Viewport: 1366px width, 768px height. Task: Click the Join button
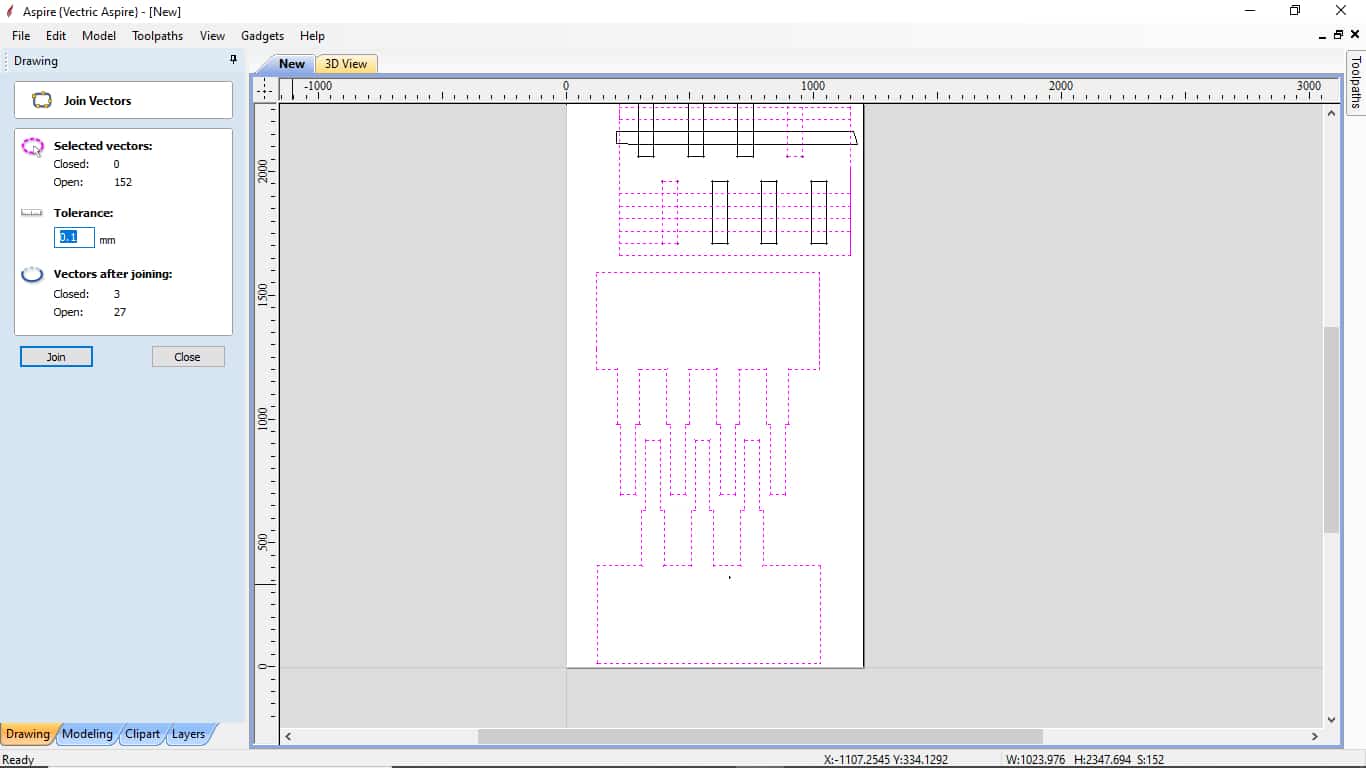pyautogui.click(x=56, y=357)
